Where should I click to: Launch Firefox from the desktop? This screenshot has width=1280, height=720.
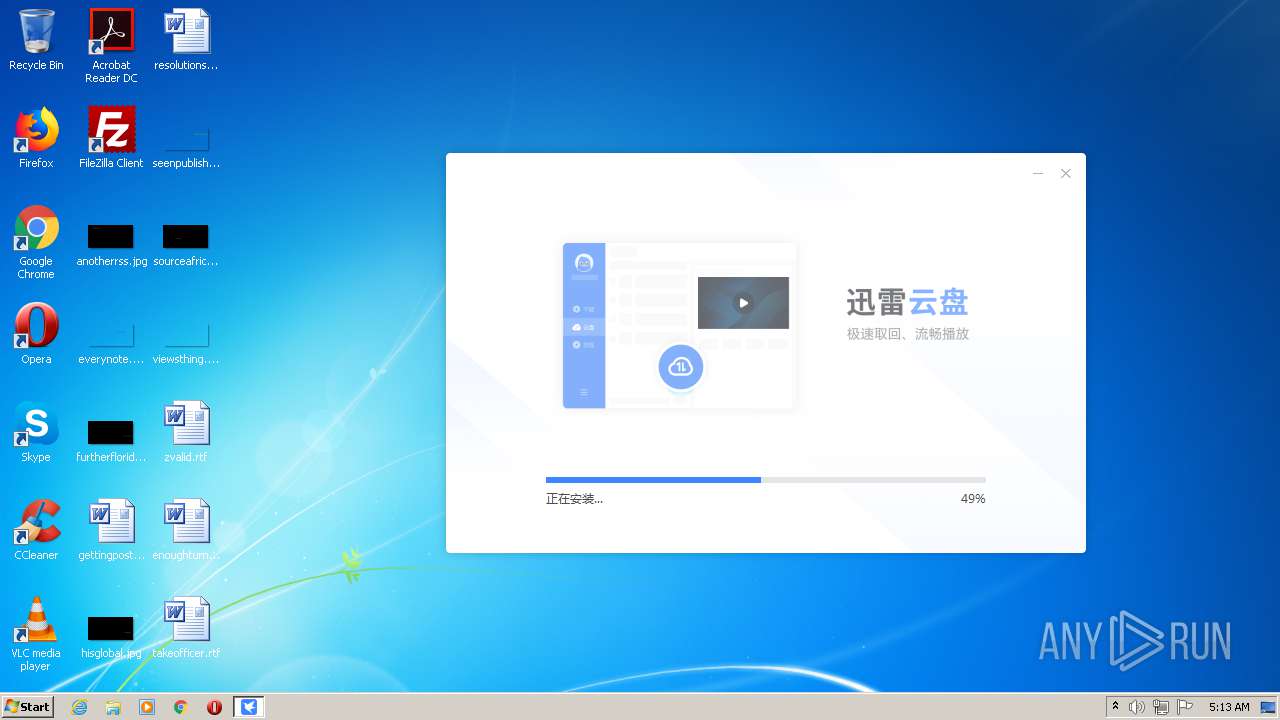tap(36, 138)
